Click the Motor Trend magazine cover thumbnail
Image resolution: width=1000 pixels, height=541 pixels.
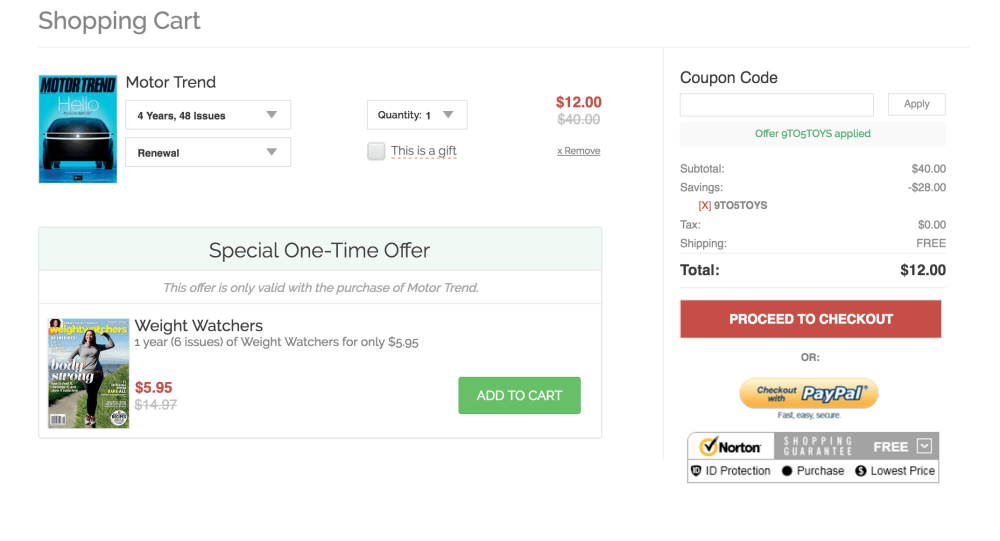click(77, 129)
